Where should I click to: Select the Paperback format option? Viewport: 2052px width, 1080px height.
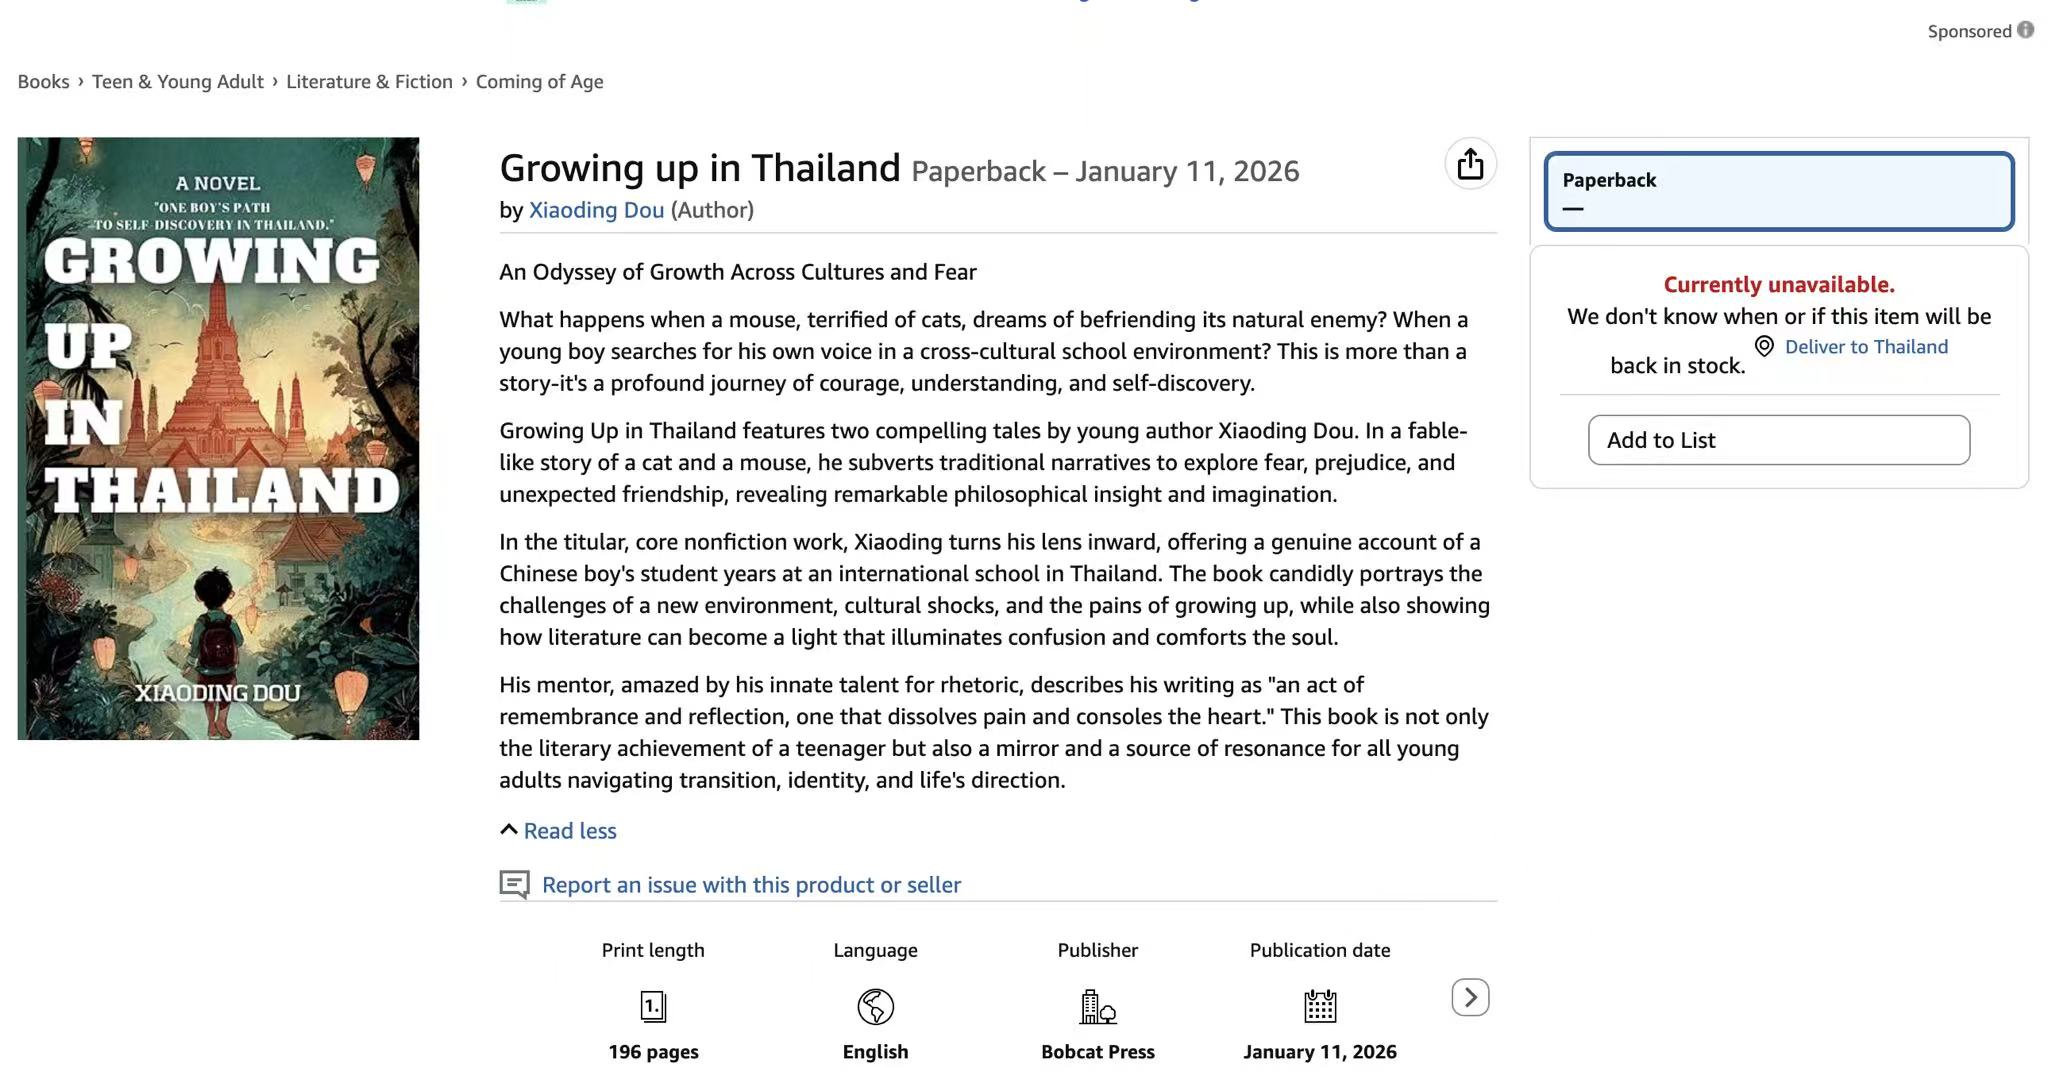[x=1778, y=191]
